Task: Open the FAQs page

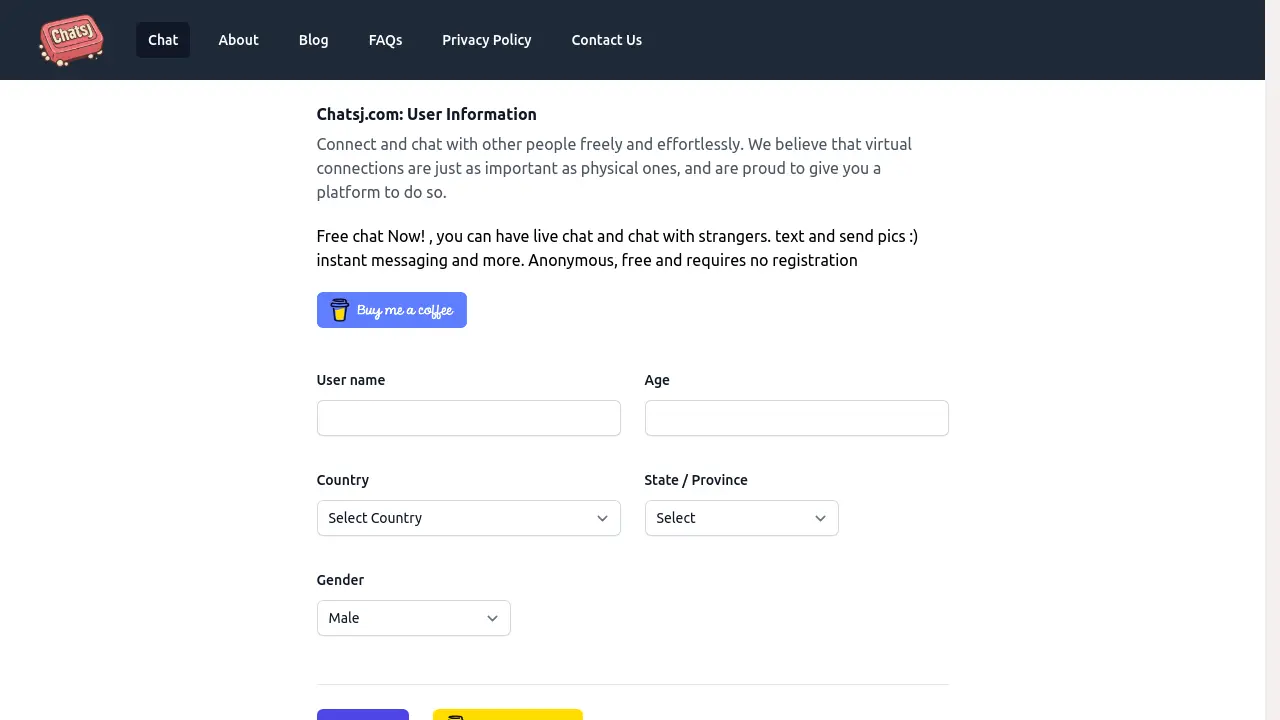Action: click(x=385, y=40)
